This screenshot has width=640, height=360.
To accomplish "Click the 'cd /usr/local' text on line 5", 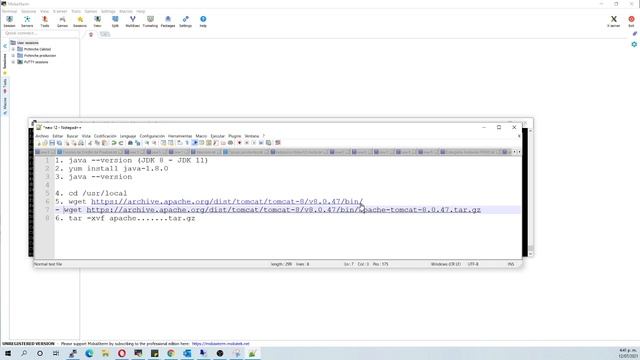I will [x=98, y=193].
